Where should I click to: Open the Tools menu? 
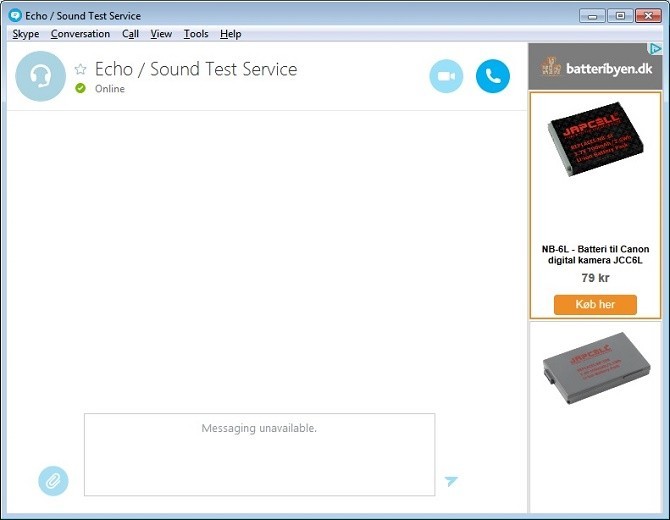tap(196, 34)
